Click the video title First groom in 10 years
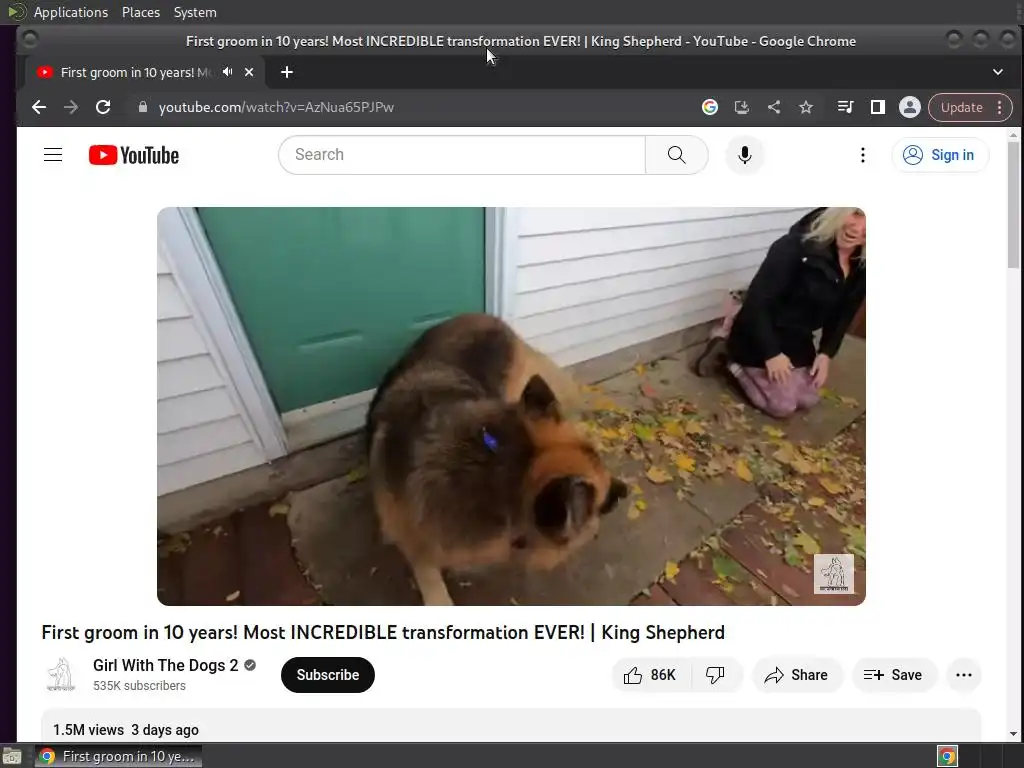Image resolution: width=1024 pixels, height=768 pixels. 383,632
